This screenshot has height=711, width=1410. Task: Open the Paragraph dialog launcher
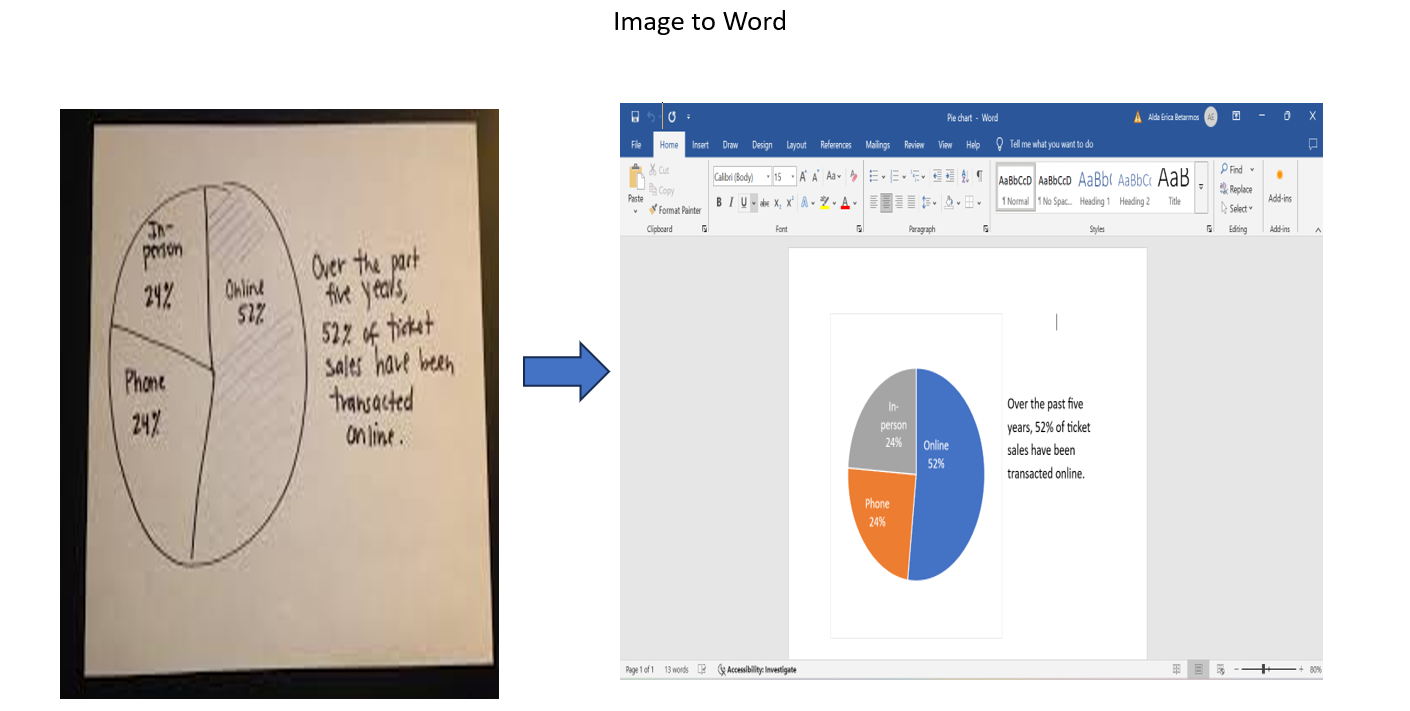(986, 229)
